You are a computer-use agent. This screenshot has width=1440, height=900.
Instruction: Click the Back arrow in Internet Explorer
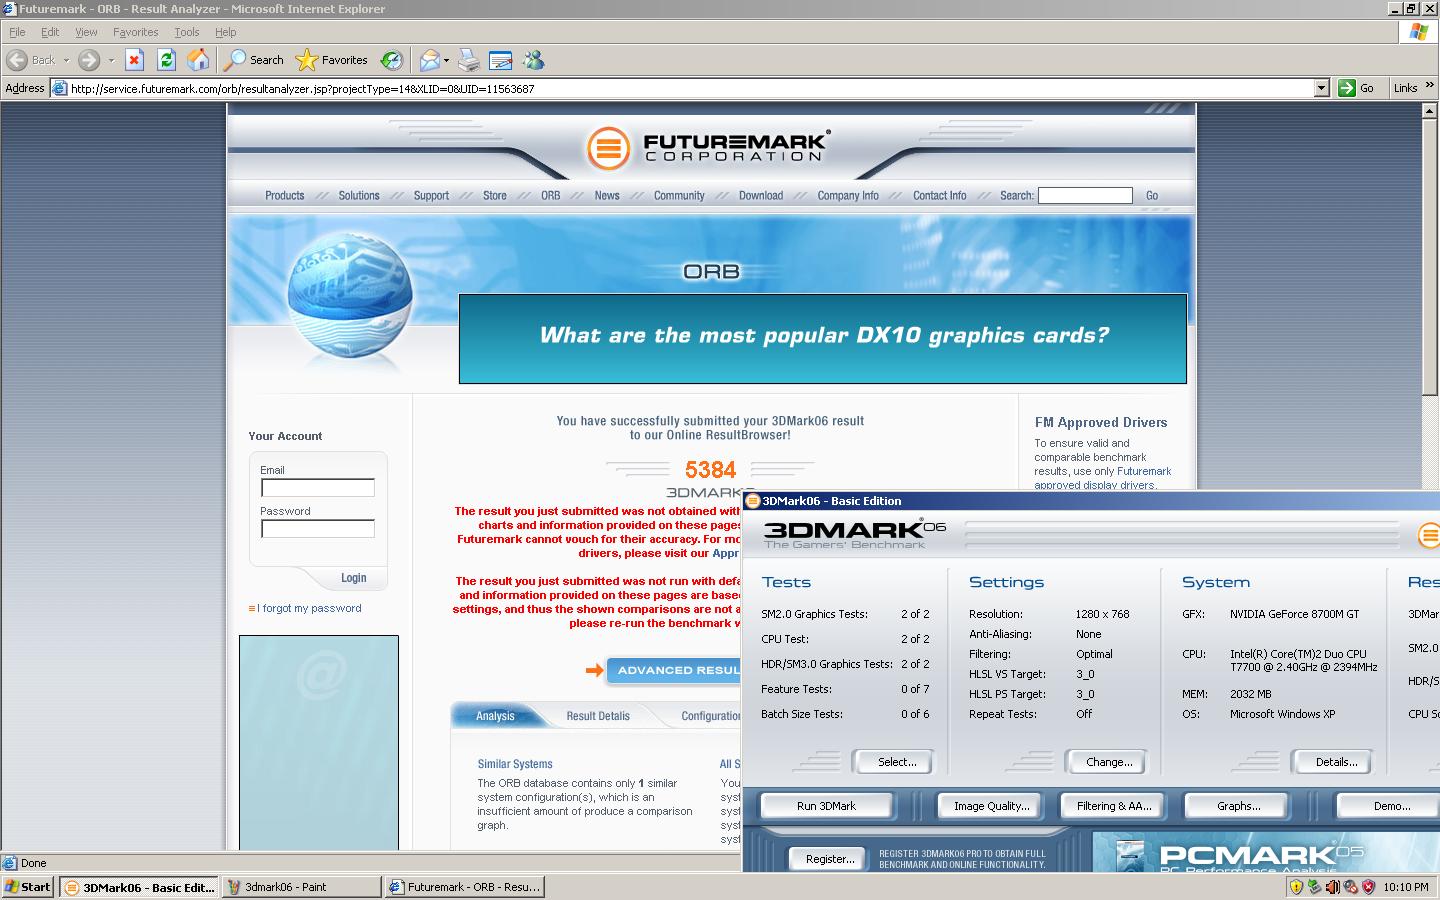click(17, 60)
